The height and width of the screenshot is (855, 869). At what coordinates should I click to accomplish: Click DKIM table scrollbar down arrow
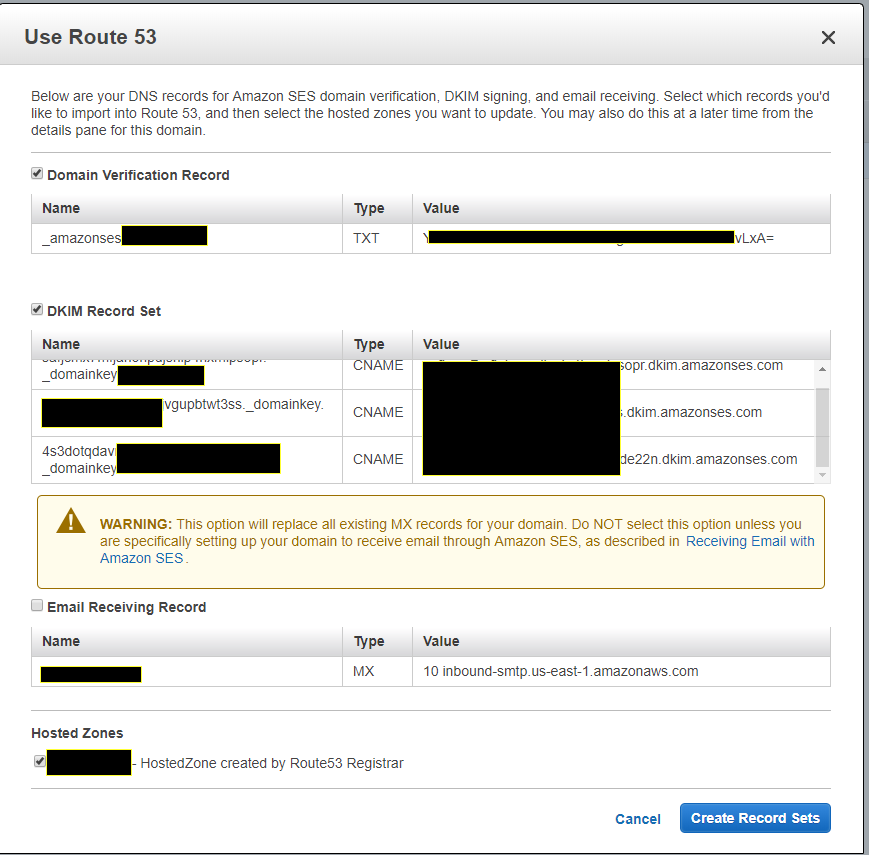point(822,475)
